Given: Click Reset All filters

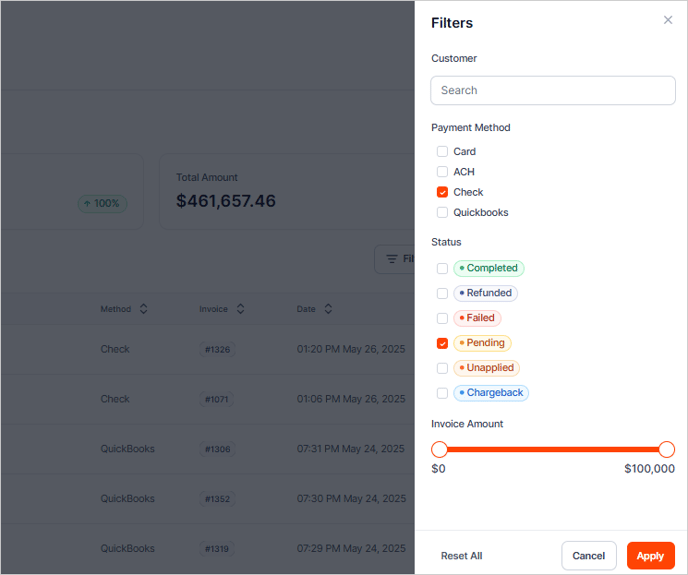Looking at the screenshot, I should 461,556.
